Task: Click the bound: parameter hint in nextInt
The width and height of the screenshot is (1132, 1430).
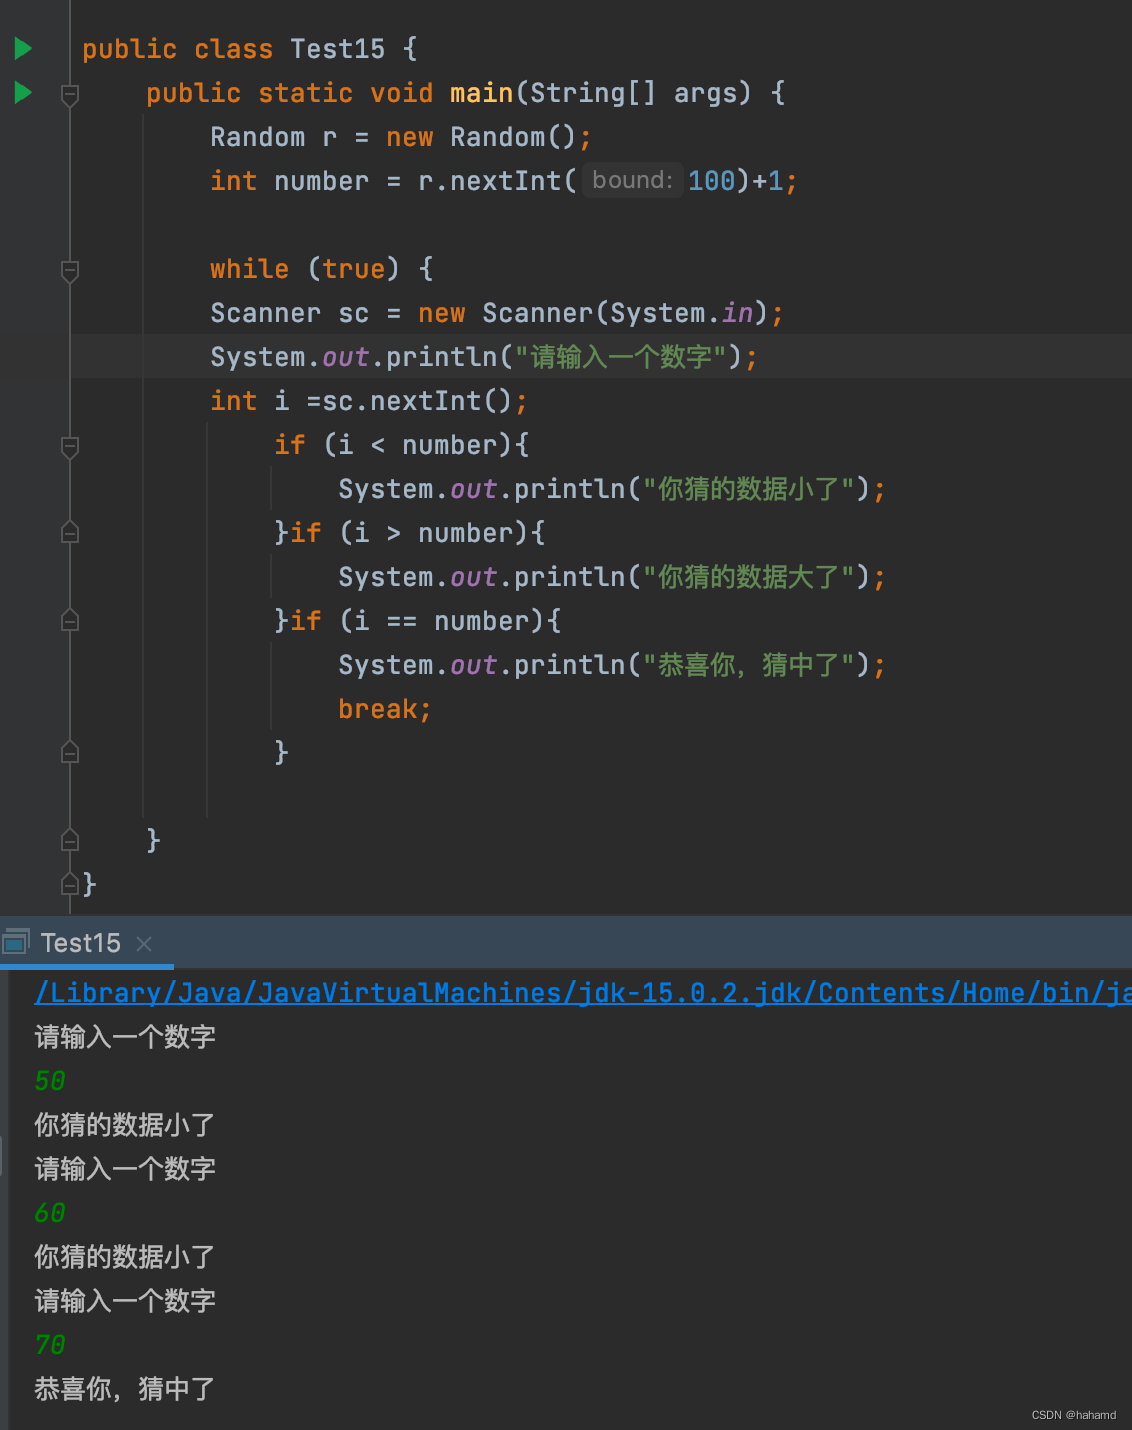Action: click(x=632, y=180)
